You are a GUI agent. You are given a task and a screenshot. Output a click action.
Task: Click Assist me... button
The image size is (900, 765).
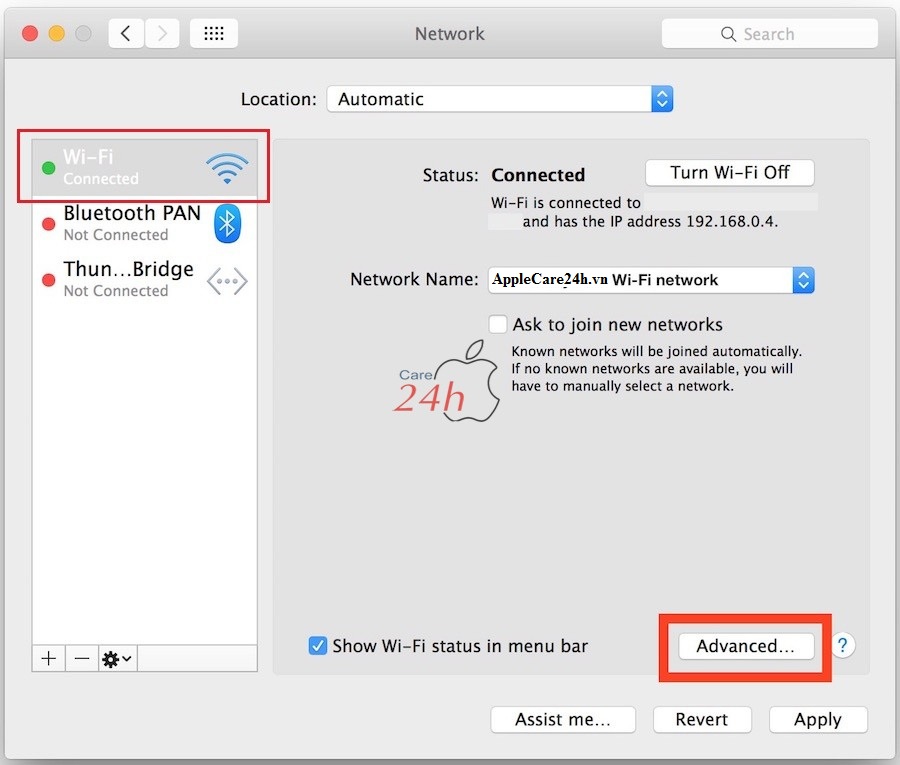[562, 720]
